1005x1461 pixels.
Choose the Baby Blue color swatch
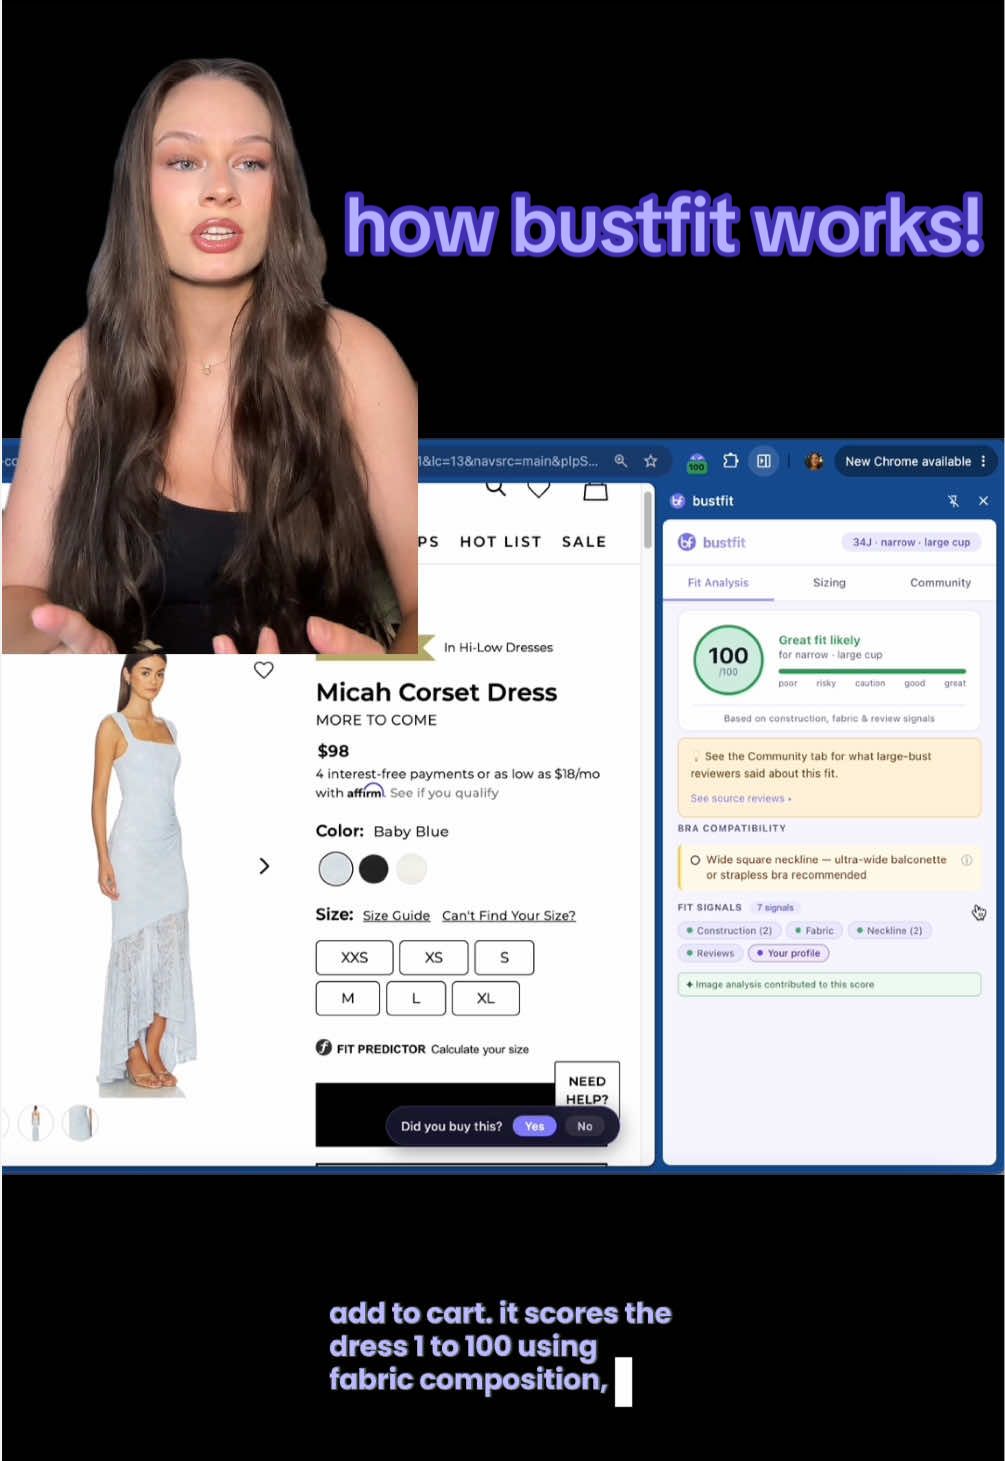click(336, 869)
